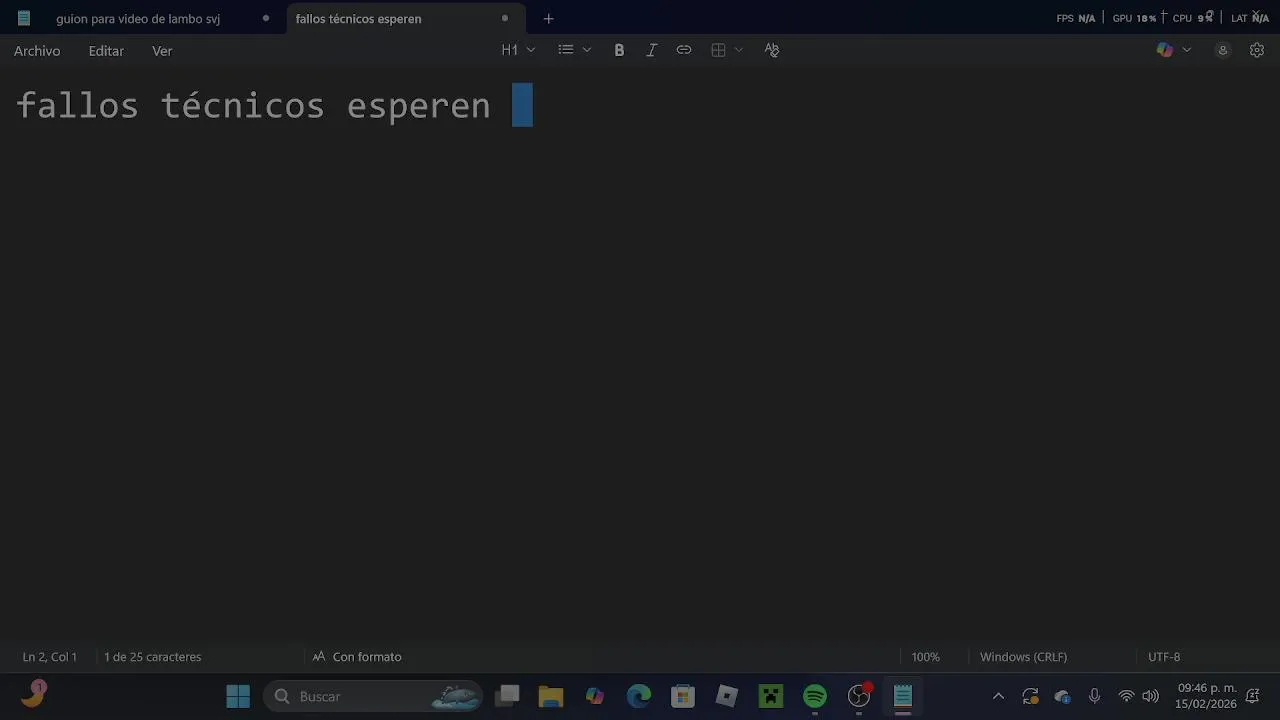1280x720 pixels.
Task: Open the account profile icon
Action: coord(1222,50)
